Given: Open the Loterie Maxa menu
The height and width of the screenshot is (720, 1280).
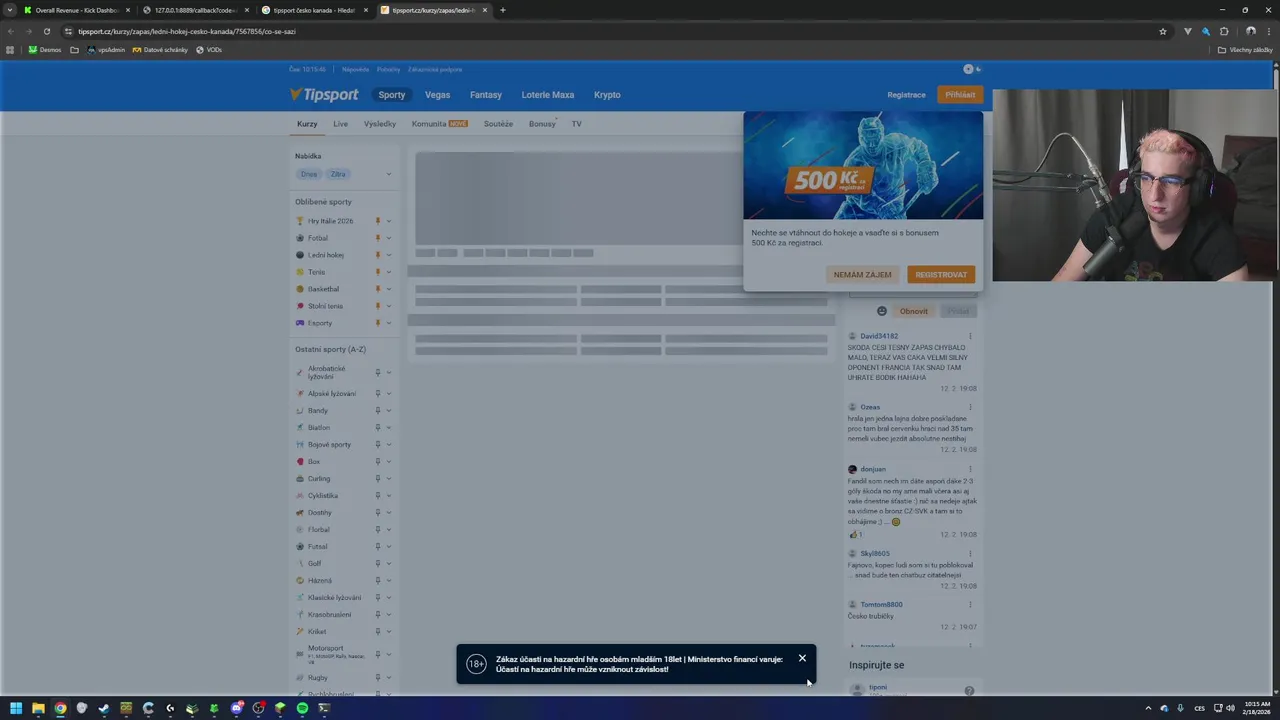Looking at the screenshot, I should (548, 95).
